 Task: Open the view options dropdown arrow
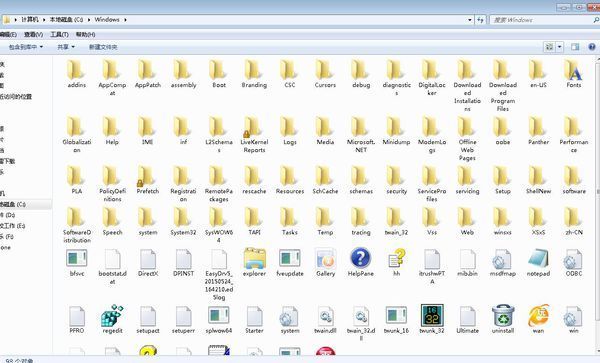click(559, 47)
